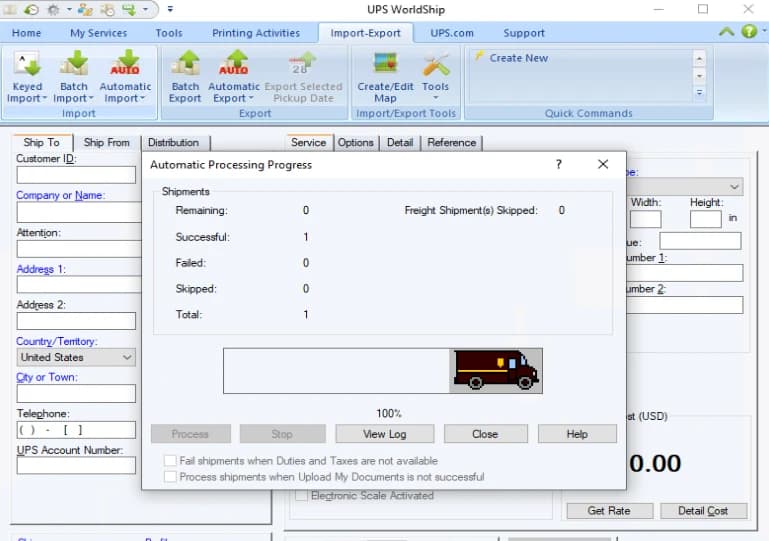The image size is (769, 541).
Task: Open the Keyed Import tool
Action: pos(27,77)
